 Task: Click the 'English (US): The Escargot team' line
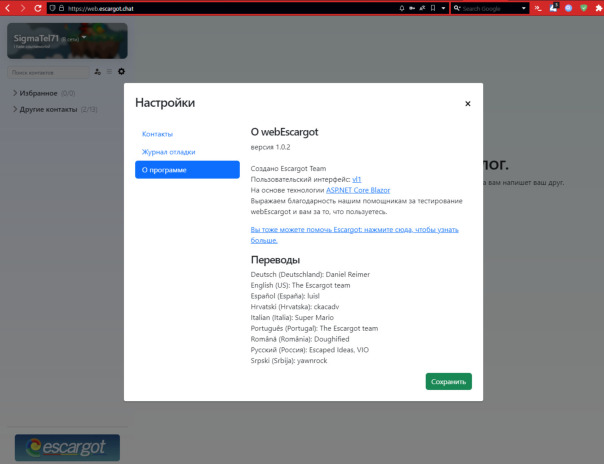[x=300, y=285]
